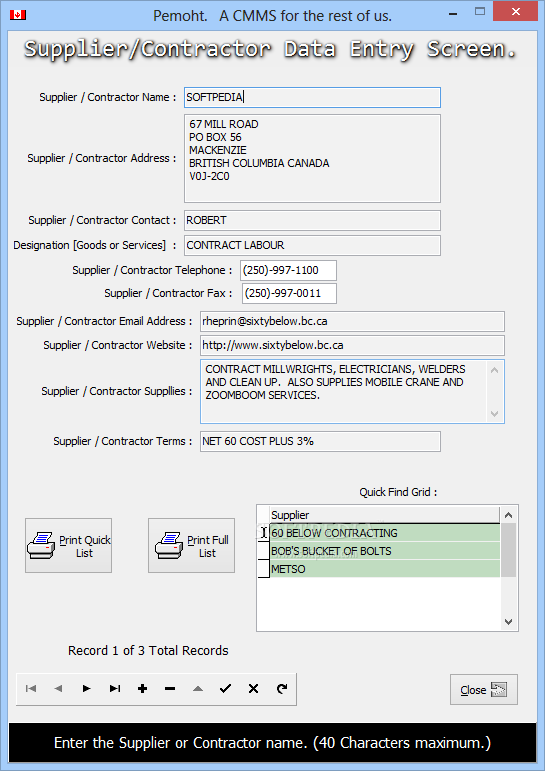Go to previous record arrow
This screenshot has height=771, width=545.
point(58,688)
